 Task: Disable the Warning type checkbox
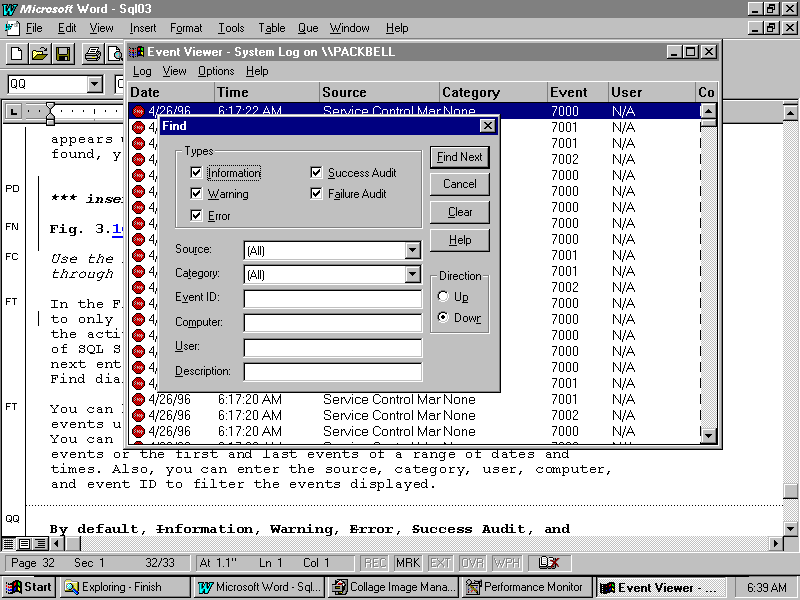click(x=196, y=194)
